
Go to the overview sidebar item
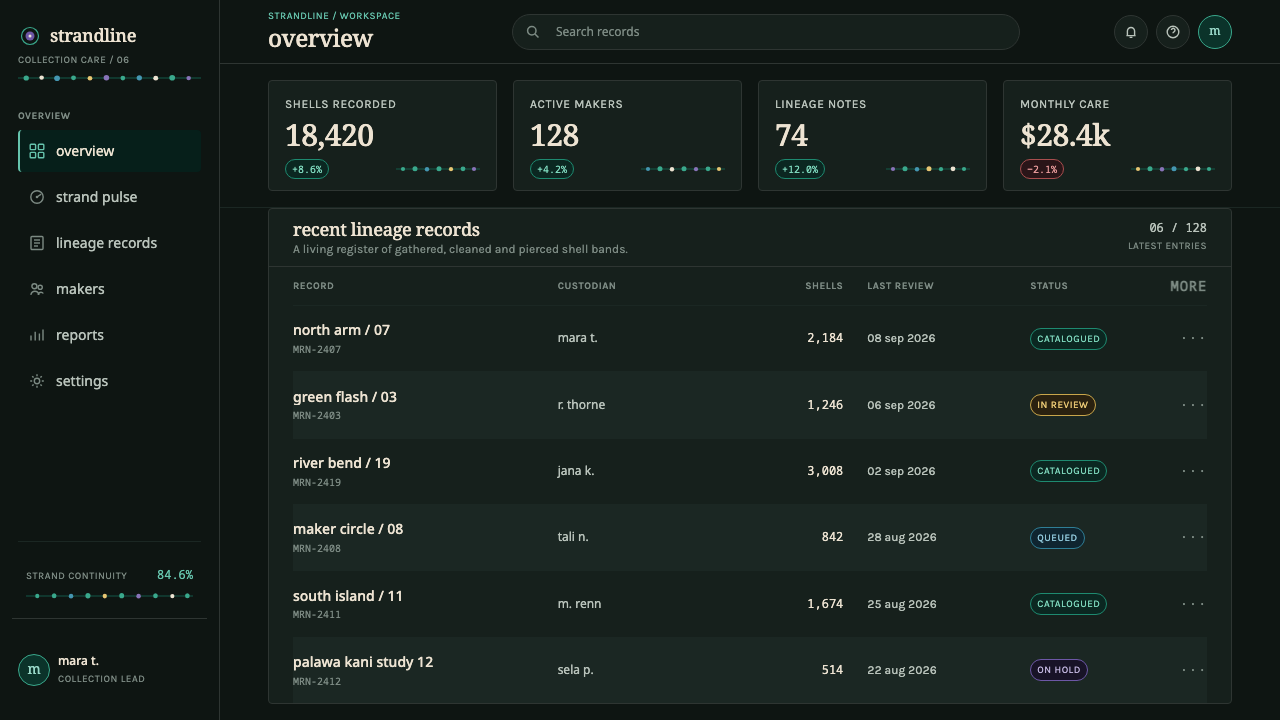pyautogui.click(x=110, y=151)
